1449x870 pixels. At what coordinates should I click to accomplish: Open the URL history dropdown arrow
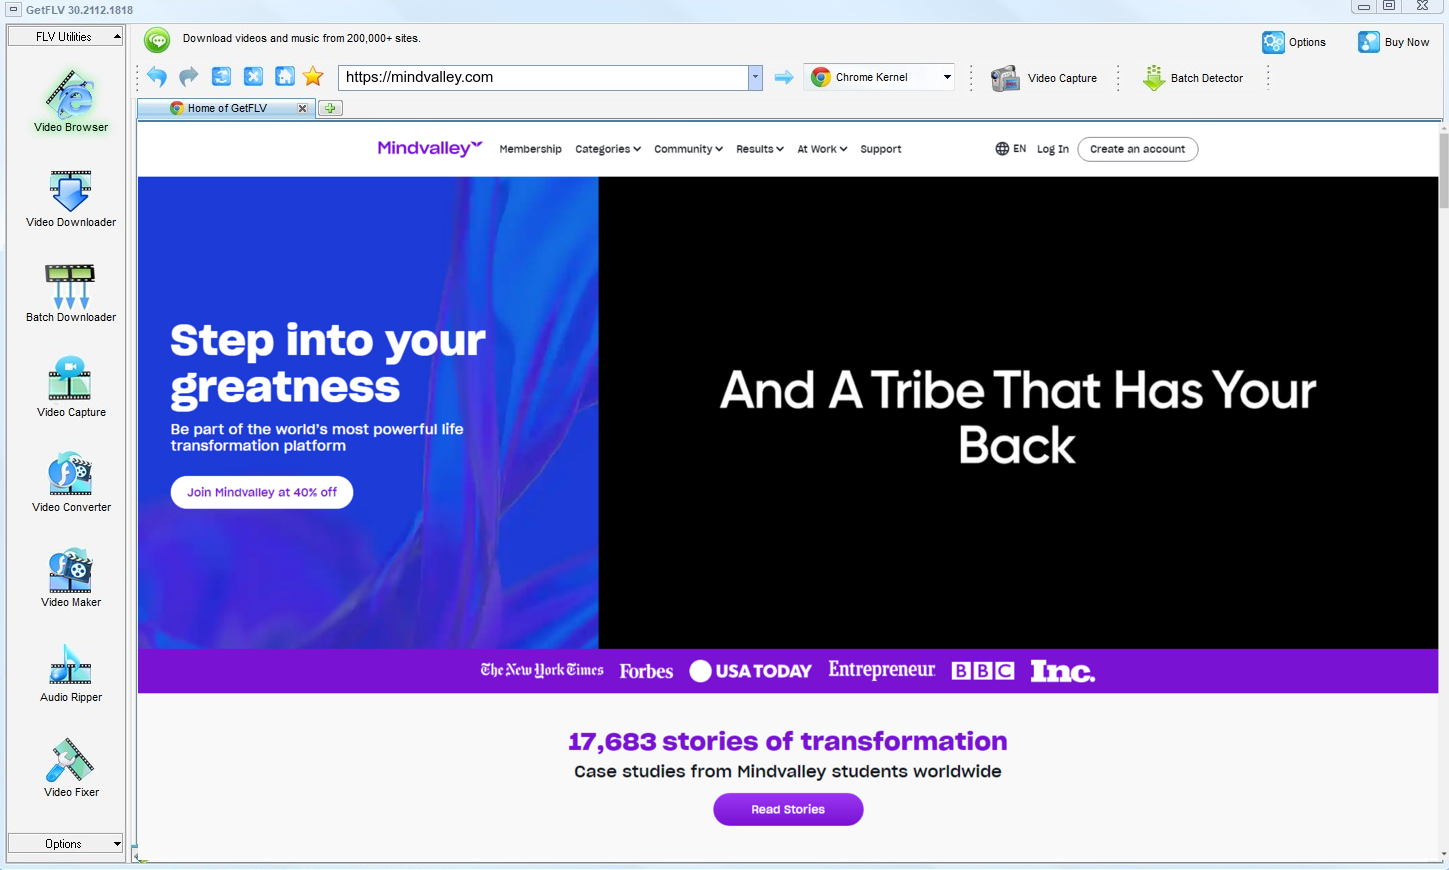(755, 77)
